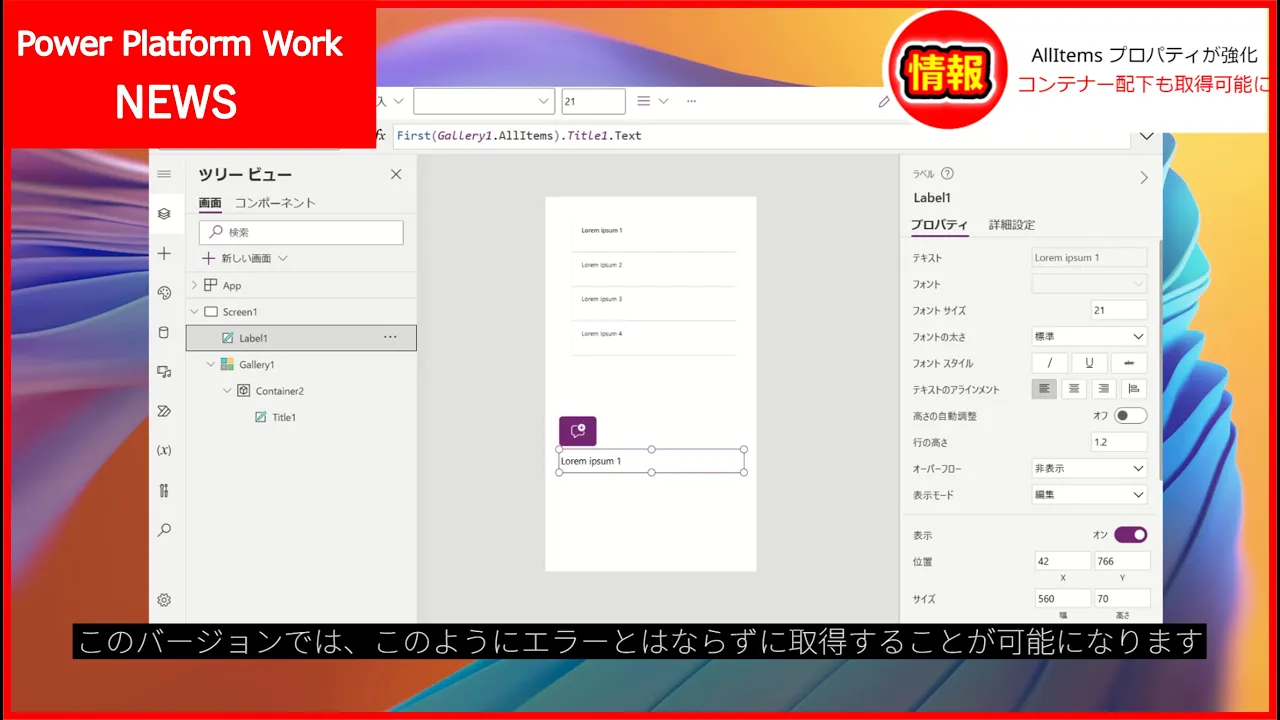Align text left

1044,389
